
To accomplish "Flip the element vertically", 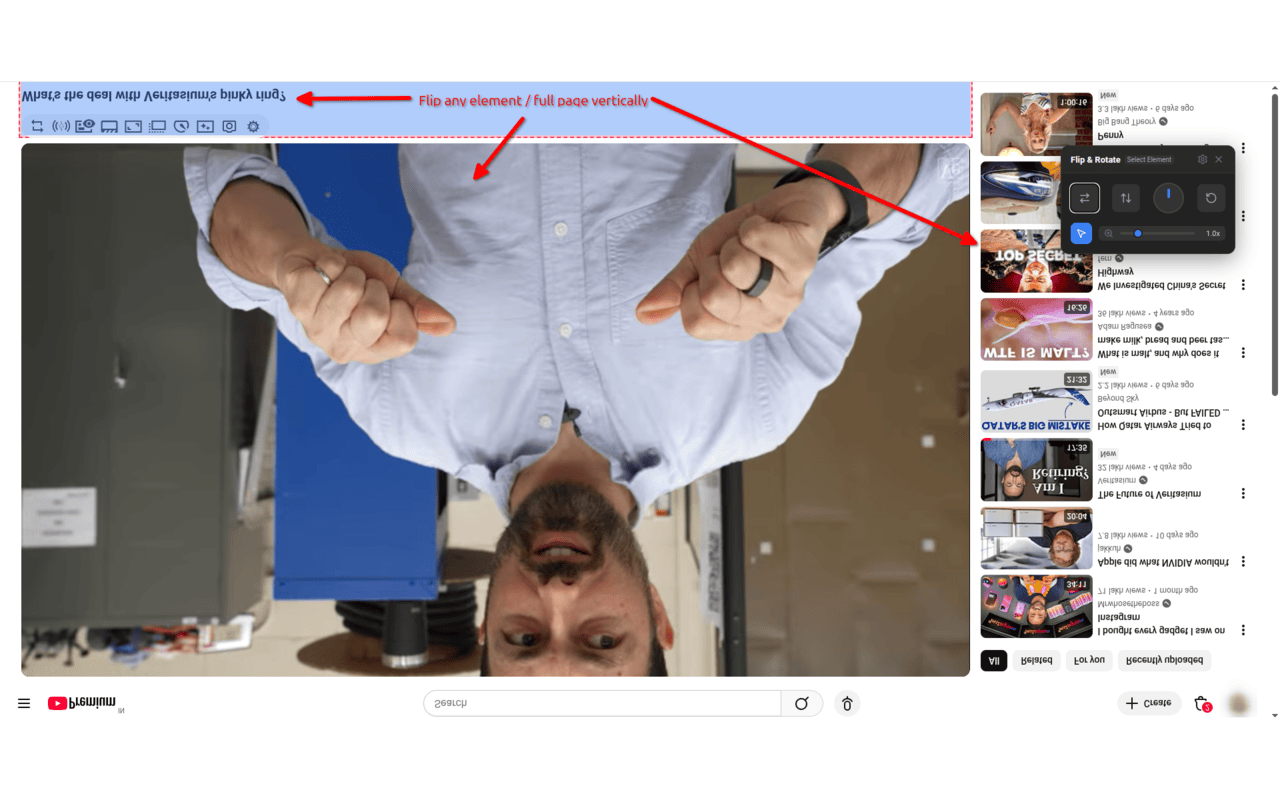I will pos(1126,197).
